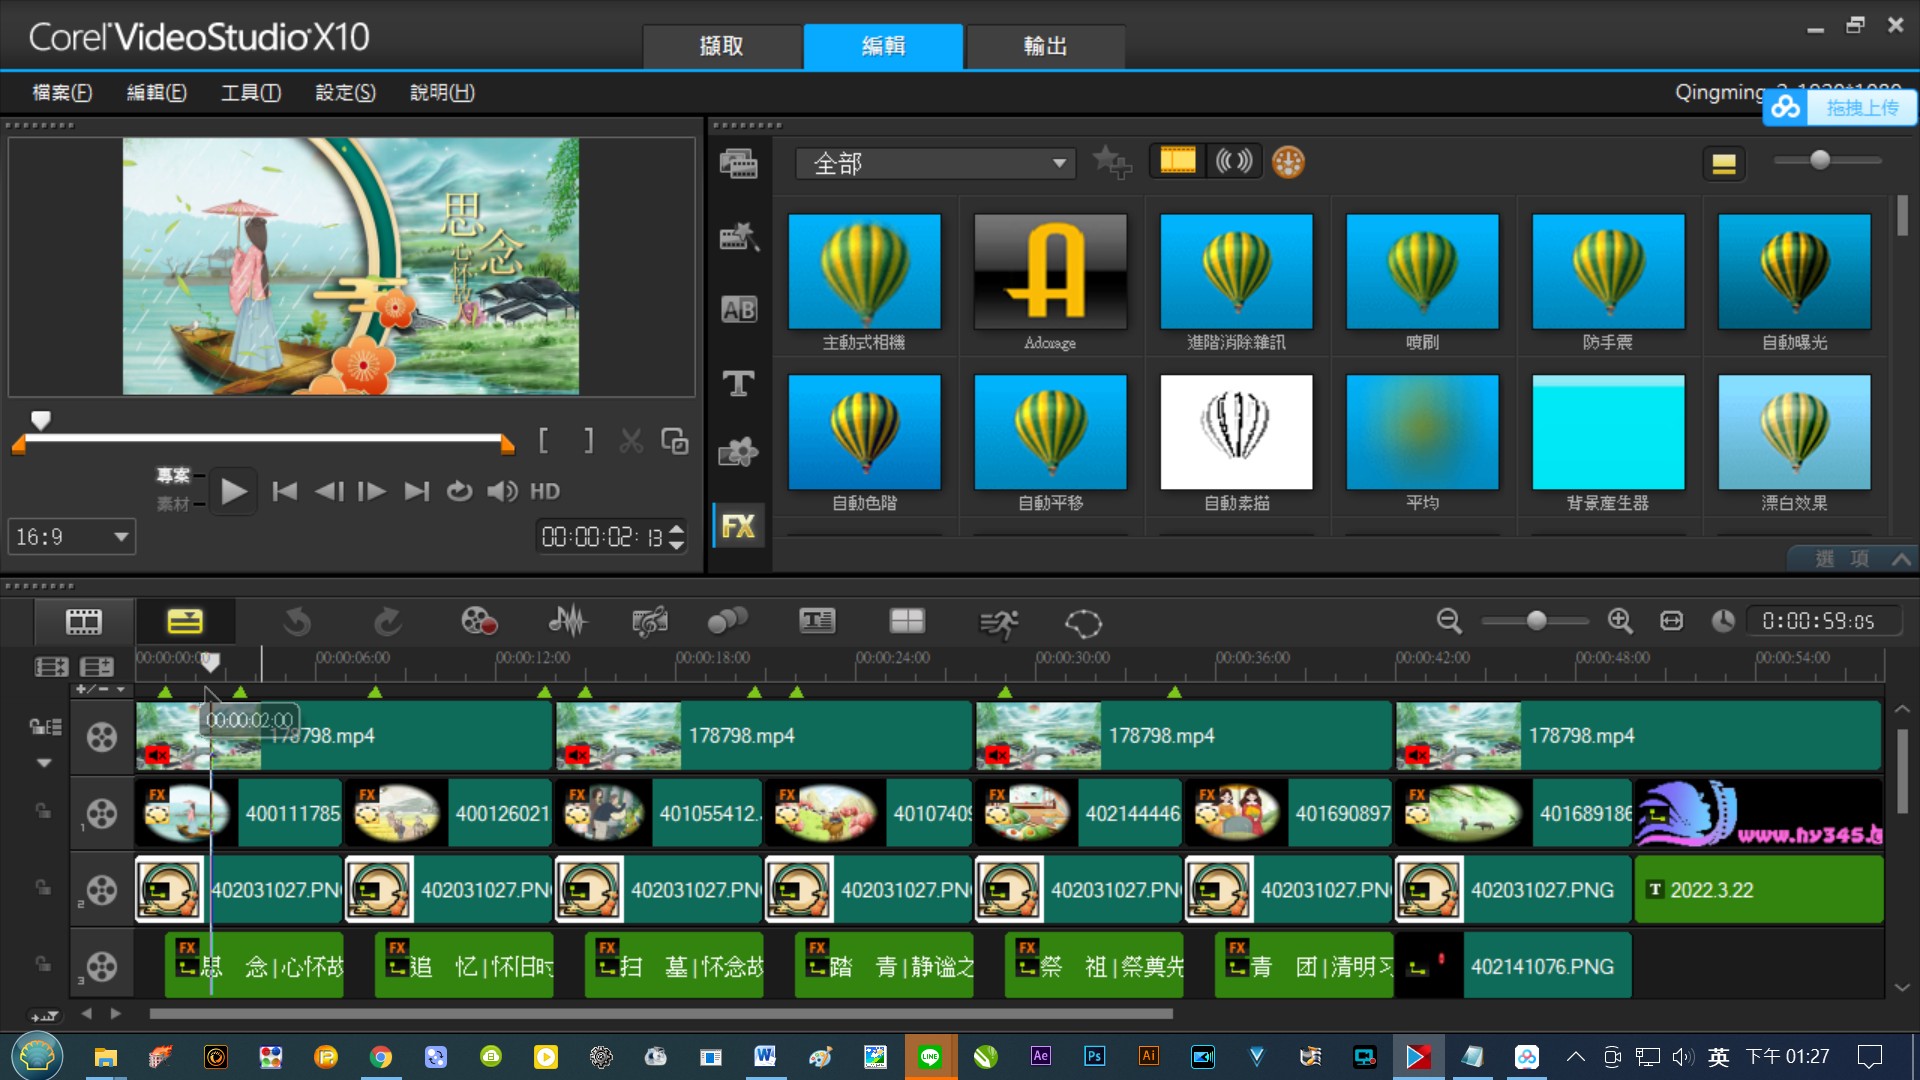Switch to the 輸出 share tab
The width and height of the screenshot is (1920, 1080).
(x=1045, y=46)
